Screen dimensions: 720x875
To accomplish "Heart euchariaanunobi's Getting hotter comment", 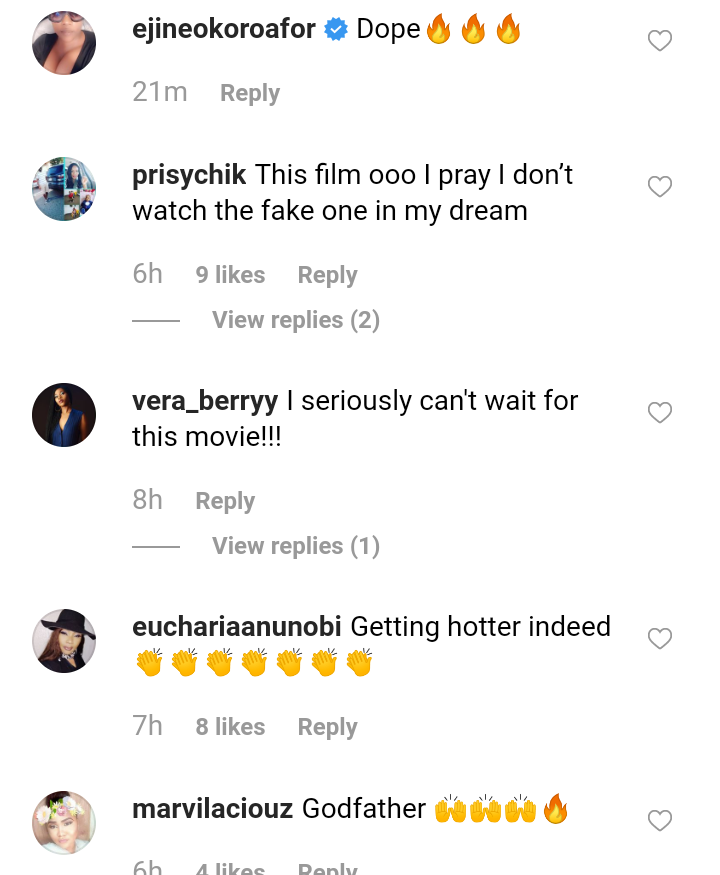I will coord(660,639).
